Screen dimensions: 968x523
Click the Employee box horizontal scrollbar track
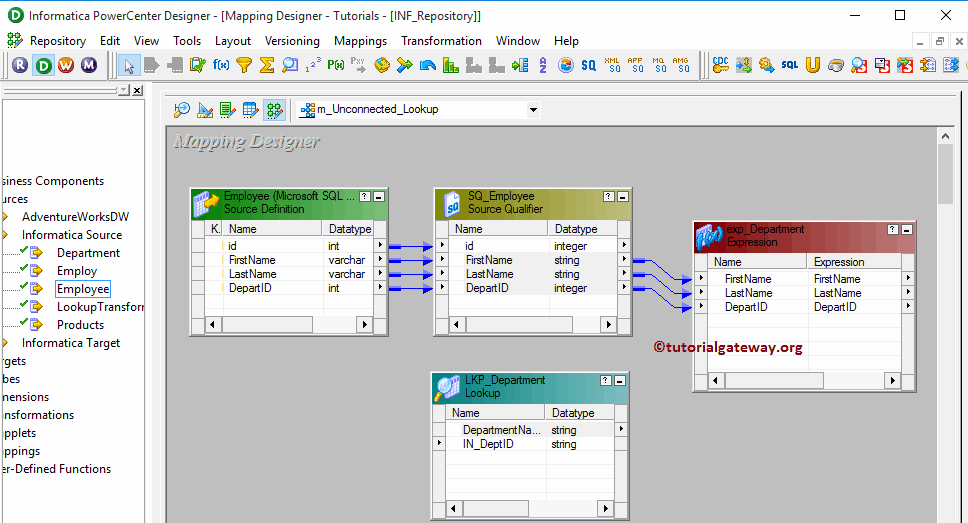point(288,324)
